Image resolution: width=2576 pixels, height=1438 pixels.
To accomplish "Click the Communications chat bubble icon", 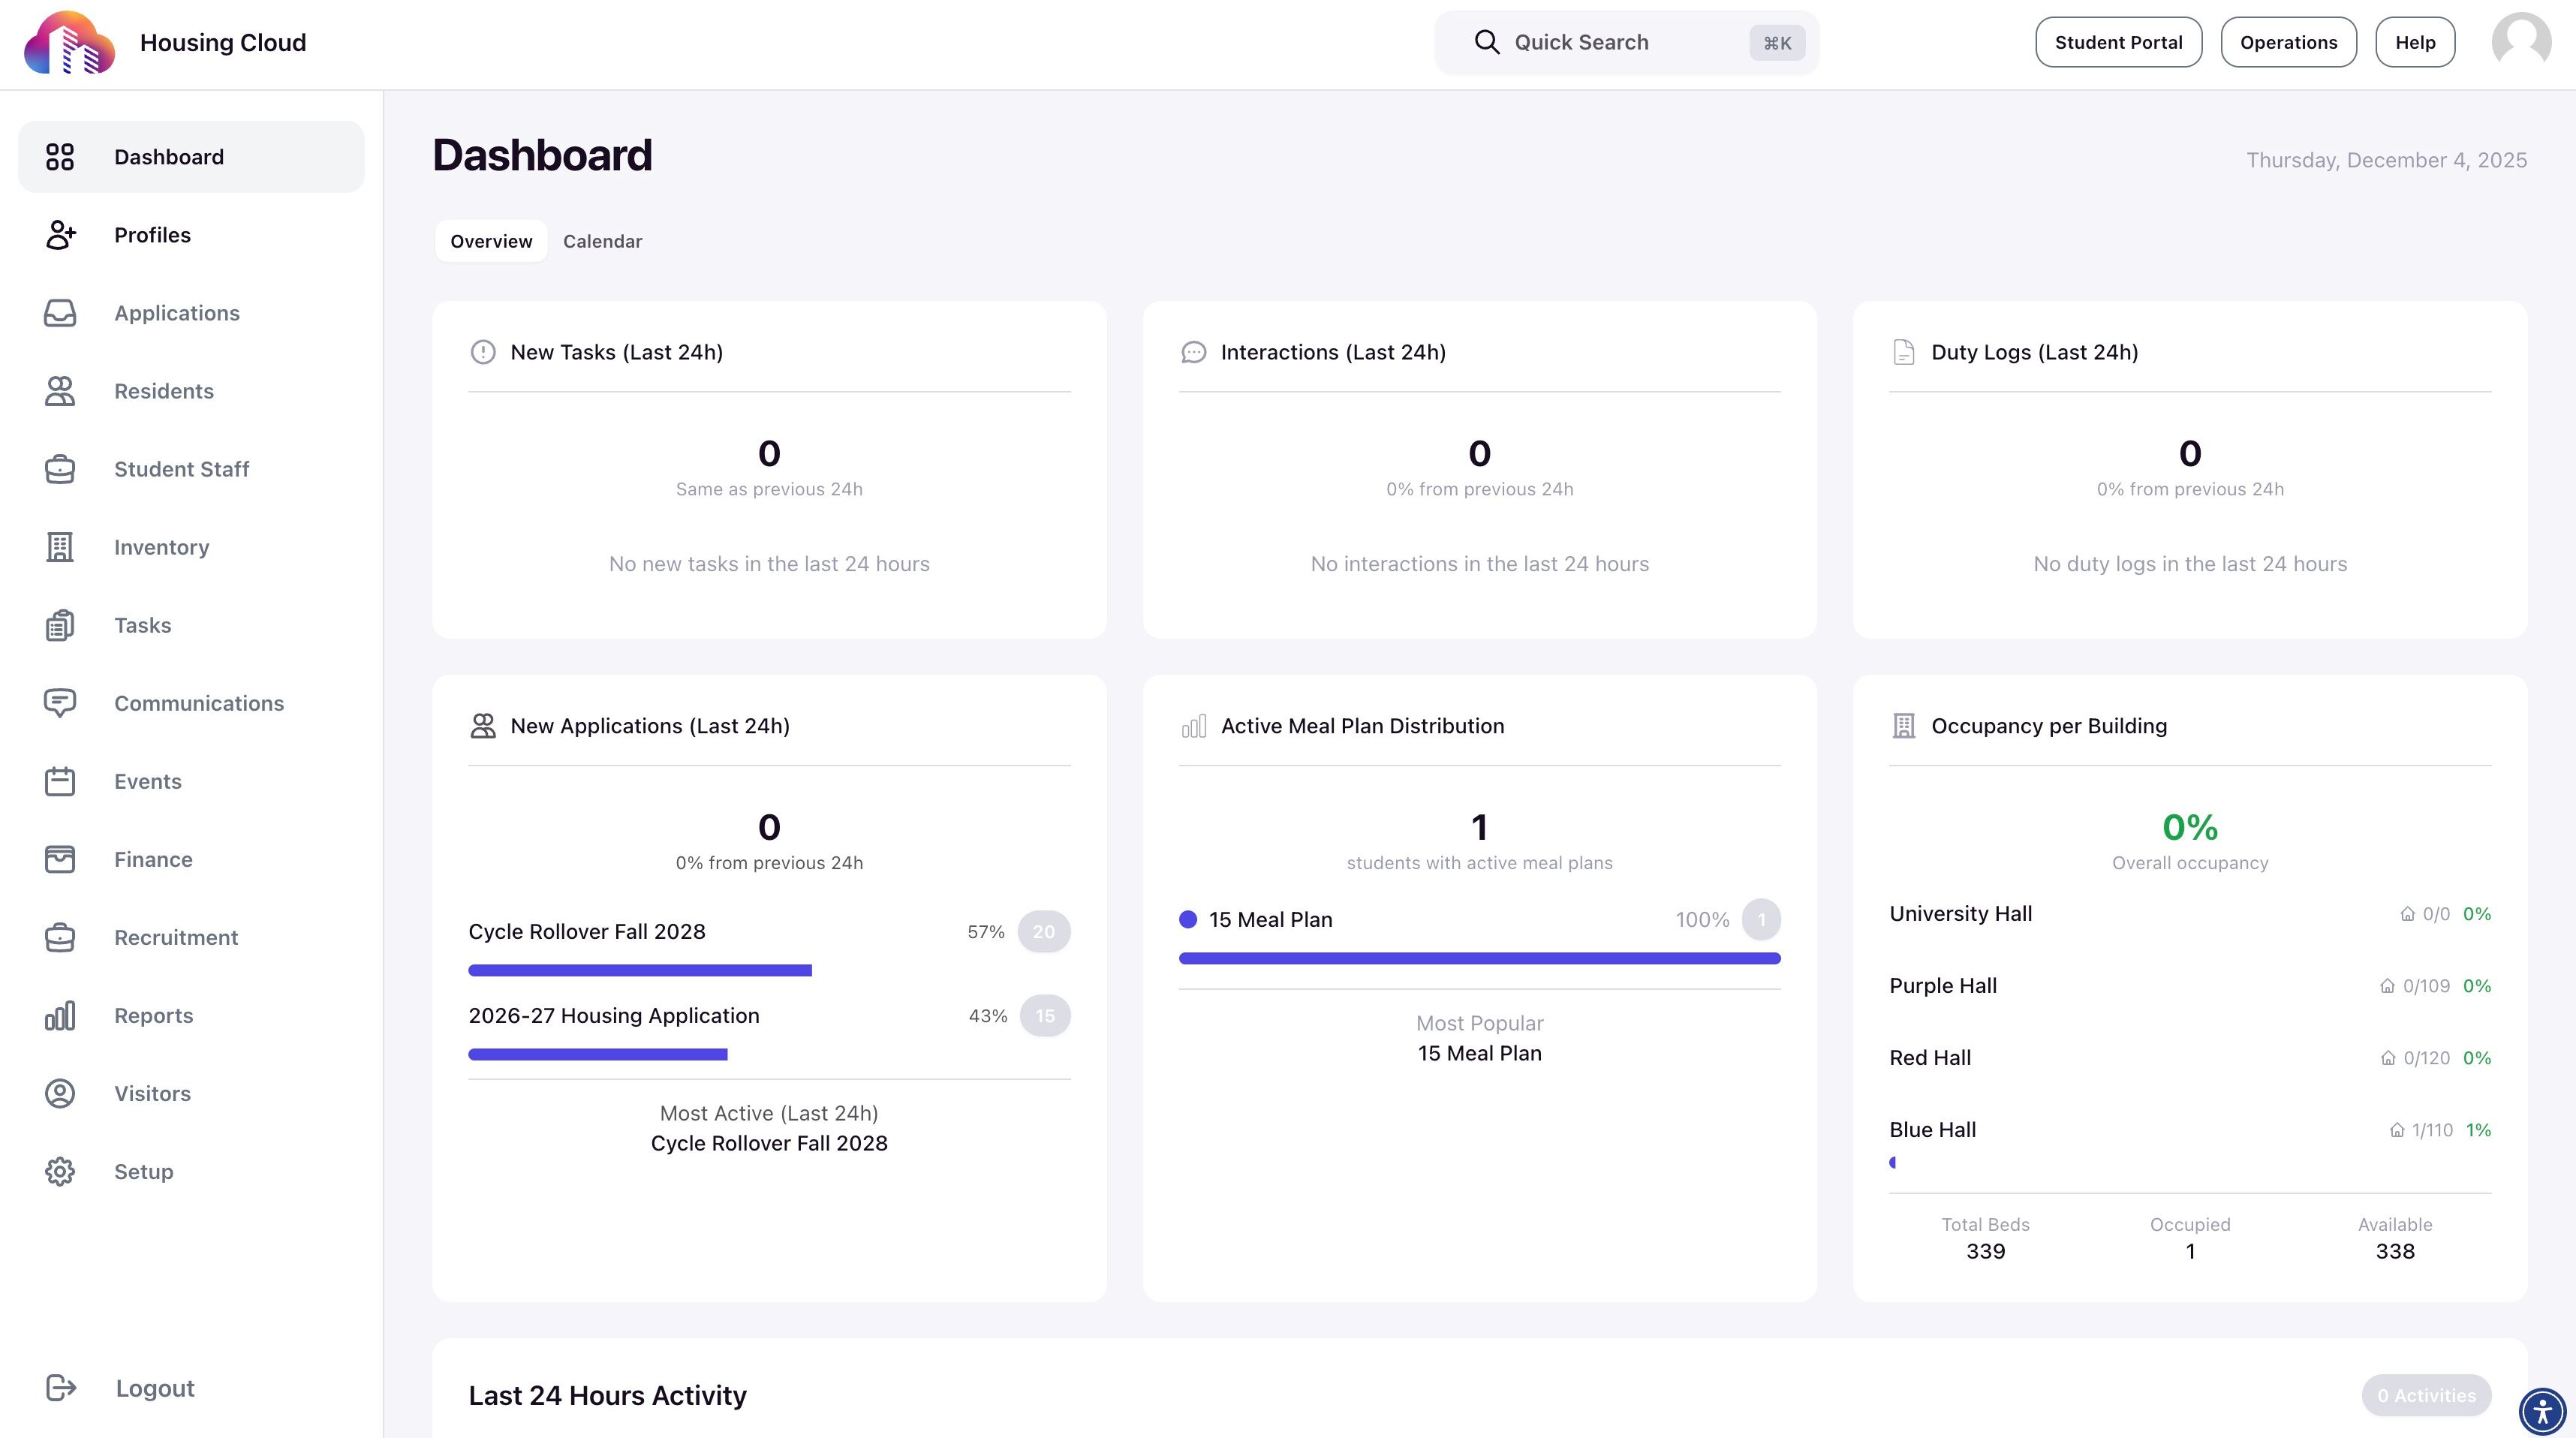I will pyautogui.click(x=60, y=703).
